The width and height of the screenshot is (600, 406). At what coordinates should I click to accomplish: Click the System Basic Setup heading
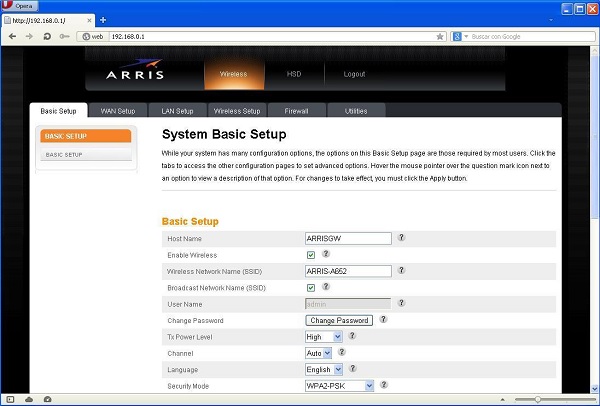pos(224,134)
